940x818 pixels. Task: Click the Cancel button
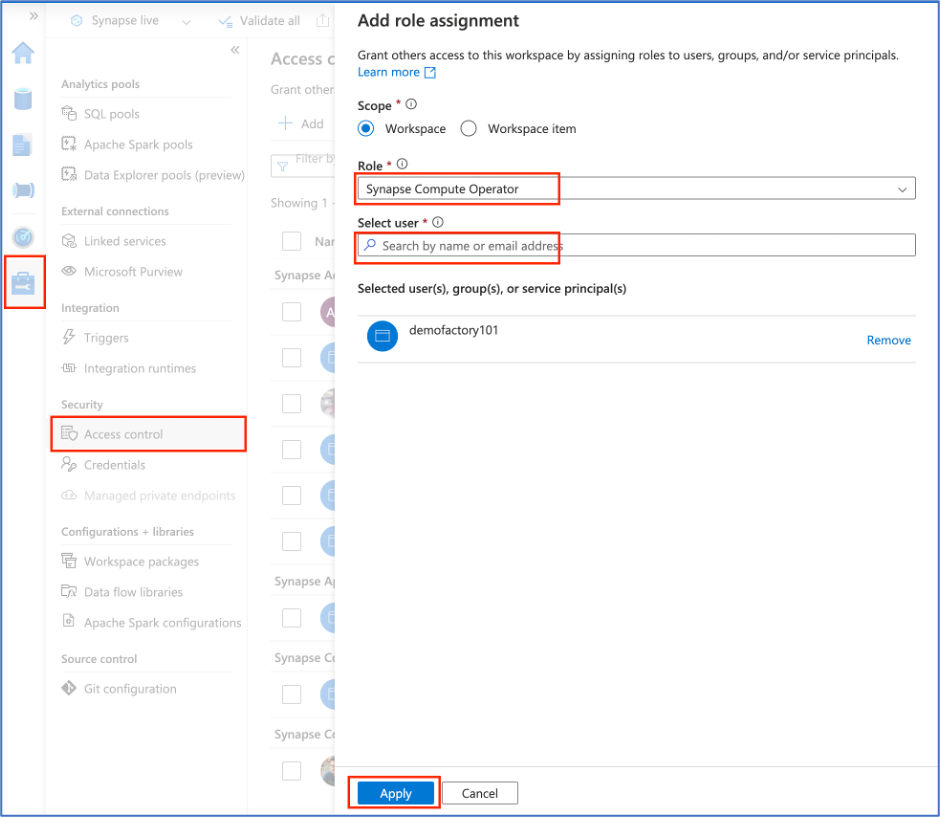[x=480, y=793]
